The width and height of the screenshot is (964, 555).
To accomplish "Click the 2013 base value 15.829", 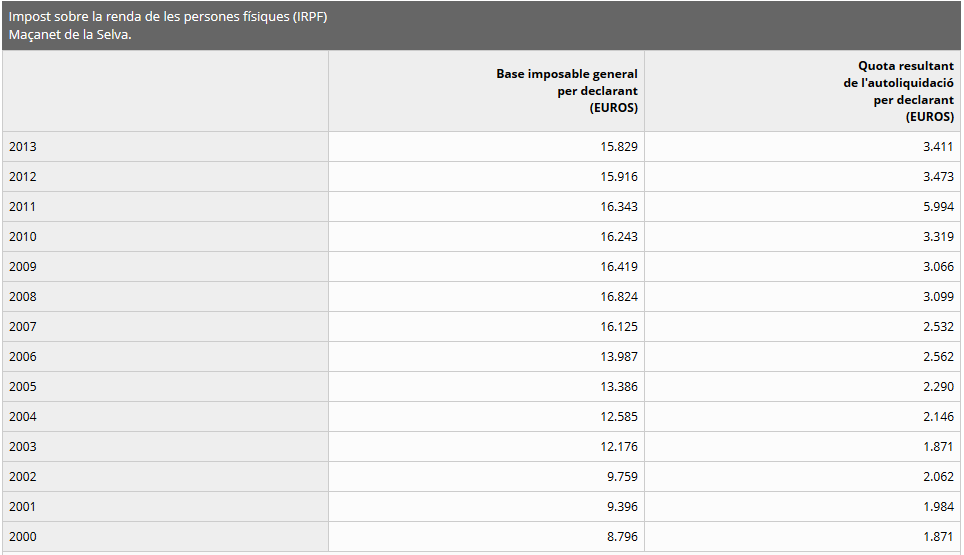I will pyautogui.click(x=619, y=147).
